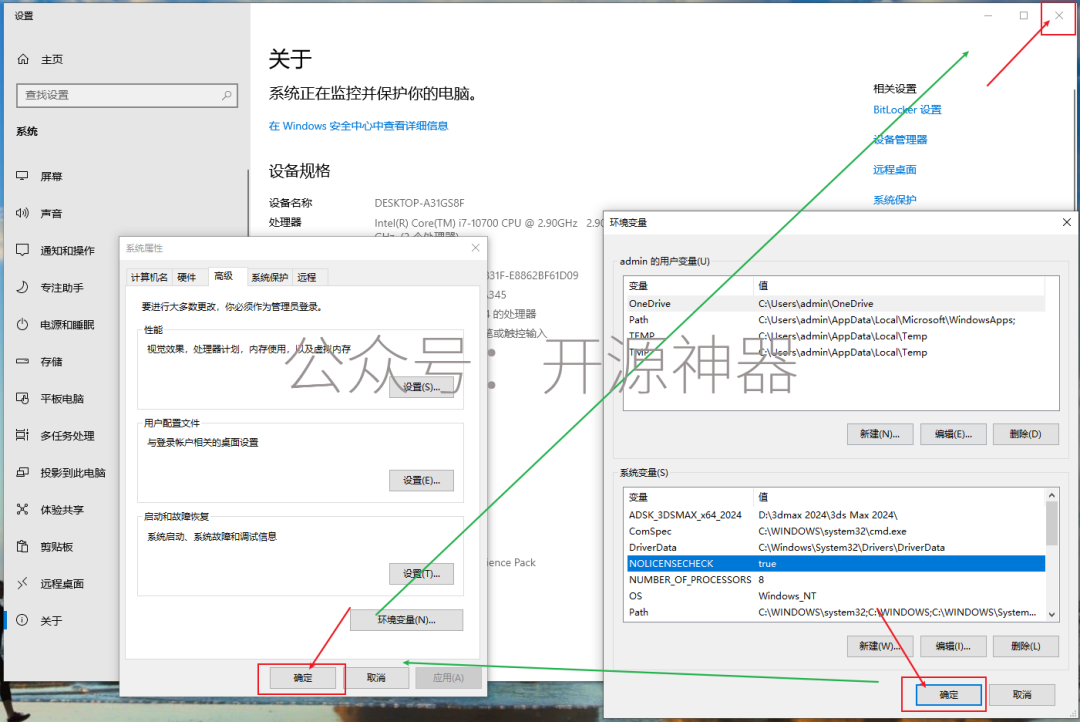Click 编辑(E)... for user variables
The width and height of the screenshot is (1080, 722).
pyautogui.click(x=953, y=433)
